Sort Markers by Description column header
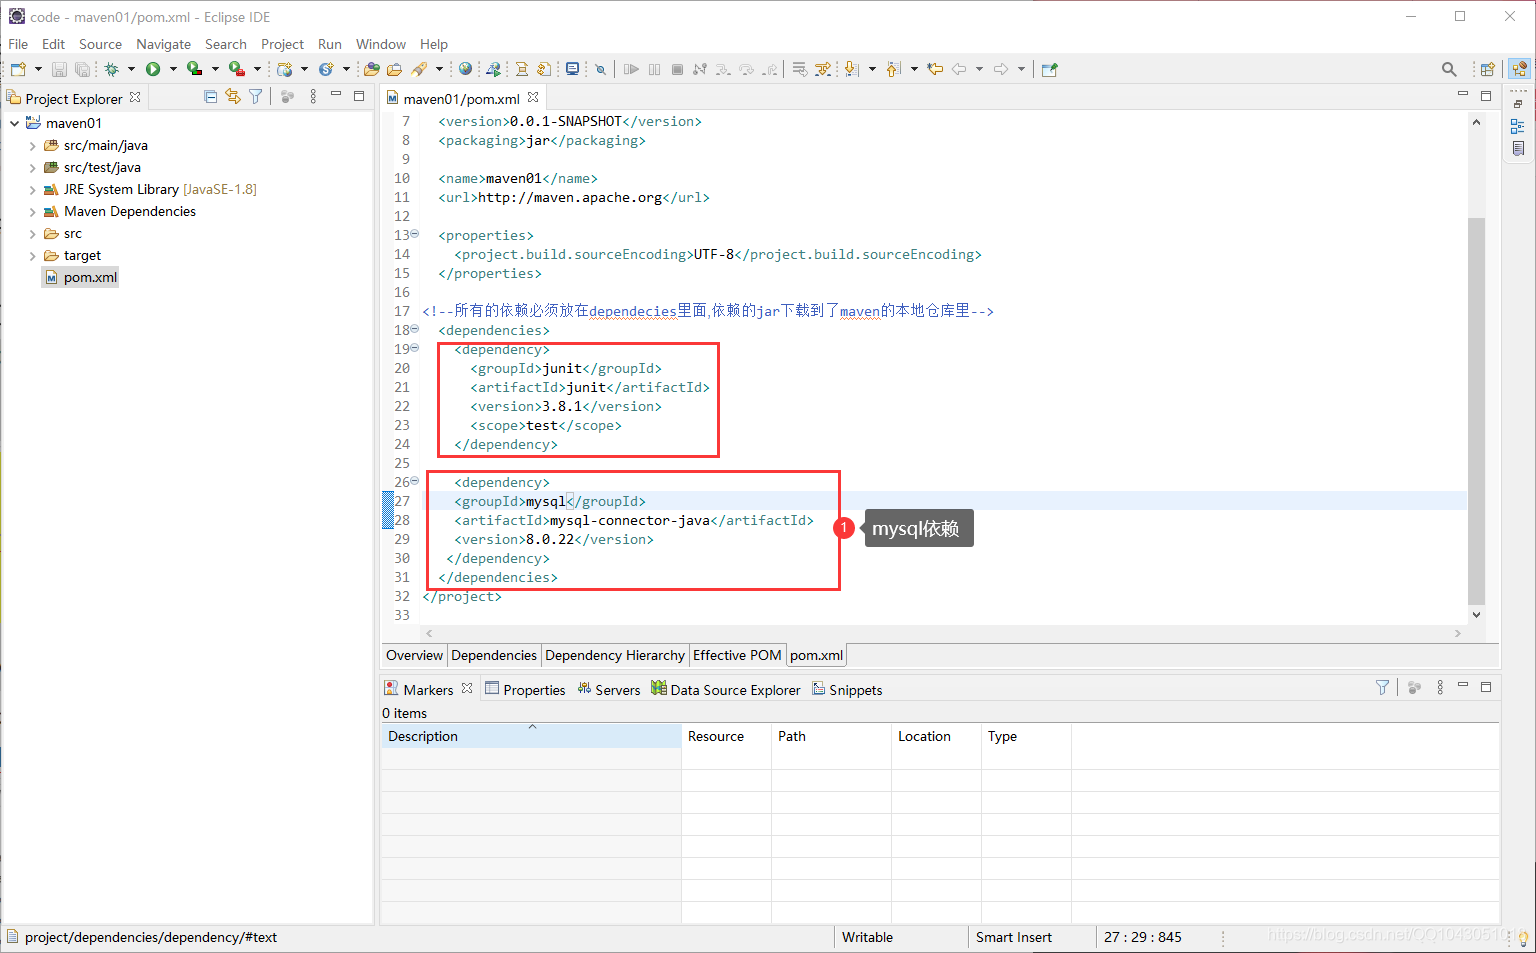Image resolution: width=1536 pixels, height=953 pixels. click(531, 736)
